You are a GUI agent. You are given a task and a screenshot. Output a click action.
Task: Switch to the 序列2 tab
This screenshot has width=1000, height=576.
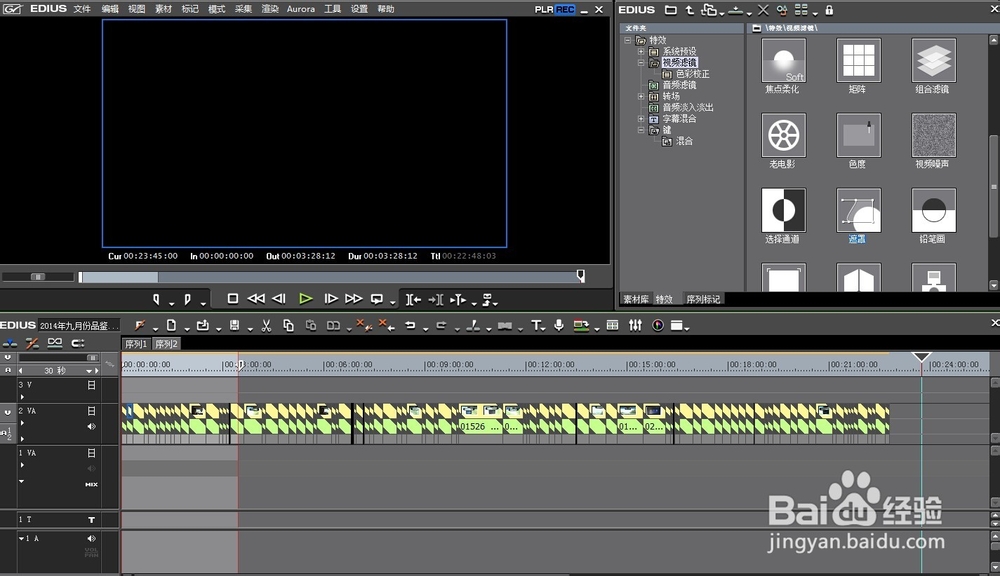[x=166, y=344]
